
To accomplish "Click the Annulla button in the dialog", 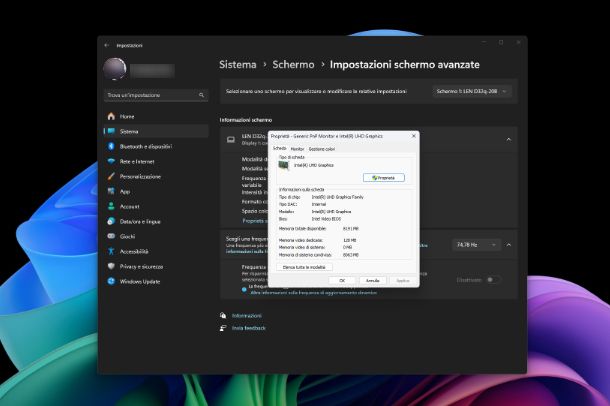I will point(372,280).
